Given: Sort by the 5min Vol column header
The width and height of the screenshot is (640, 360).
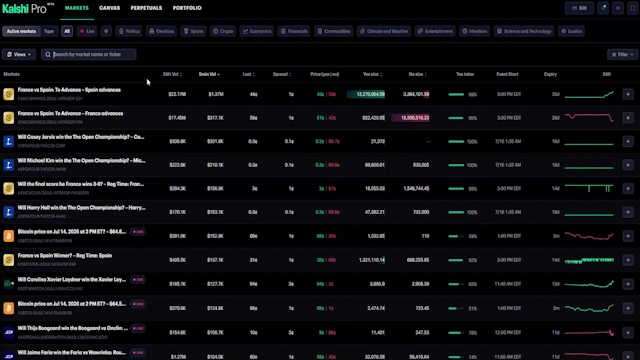Looking at the screenshot, I should coord(209,74).
